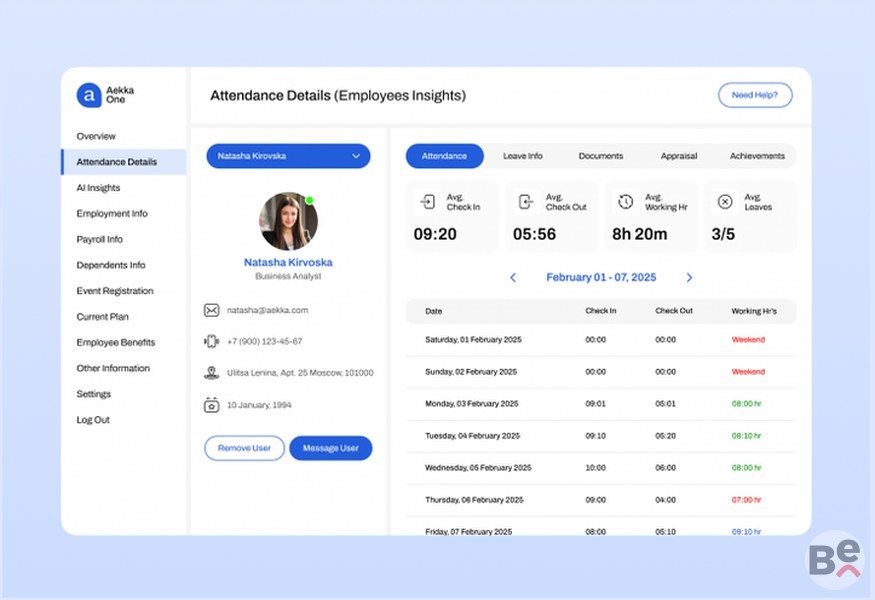The image size is (875, 600).
Task: Click the Avg. Working Hr clock icon
Action: coord(625,202)
